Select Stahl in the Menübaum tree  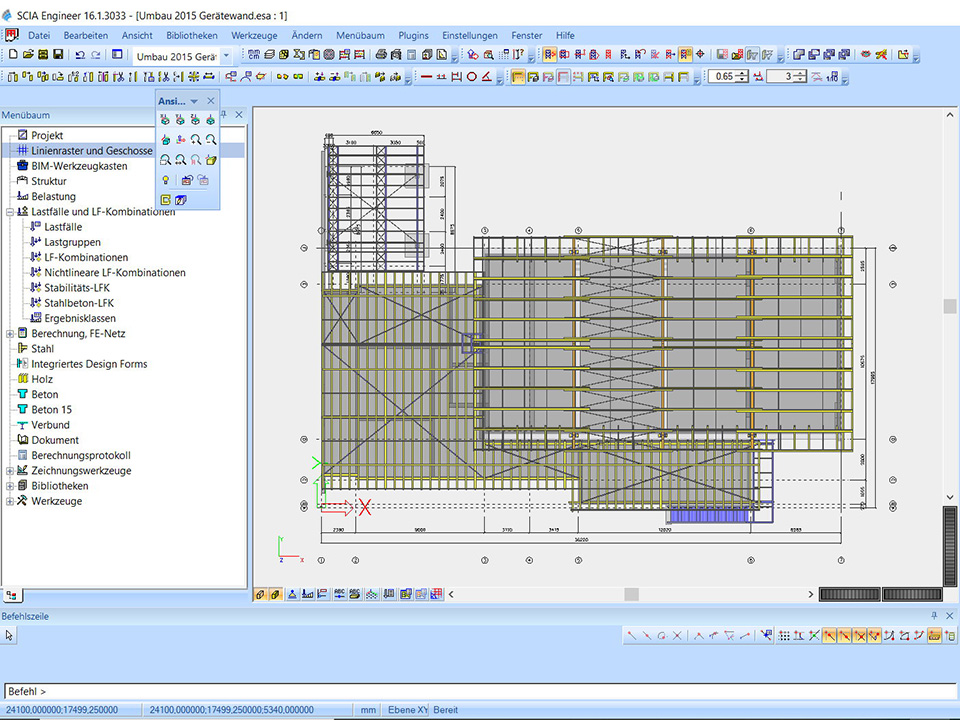point(42,349)
